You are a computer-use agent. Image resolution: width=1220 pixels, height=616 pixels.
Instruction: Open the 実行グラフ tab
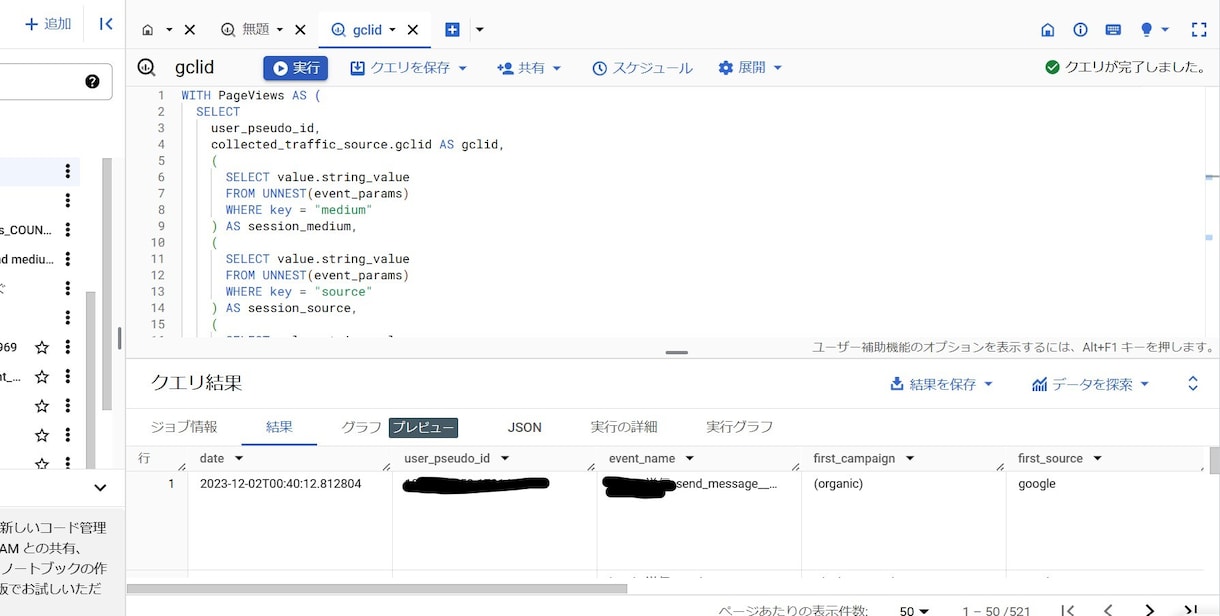point(740,427)
